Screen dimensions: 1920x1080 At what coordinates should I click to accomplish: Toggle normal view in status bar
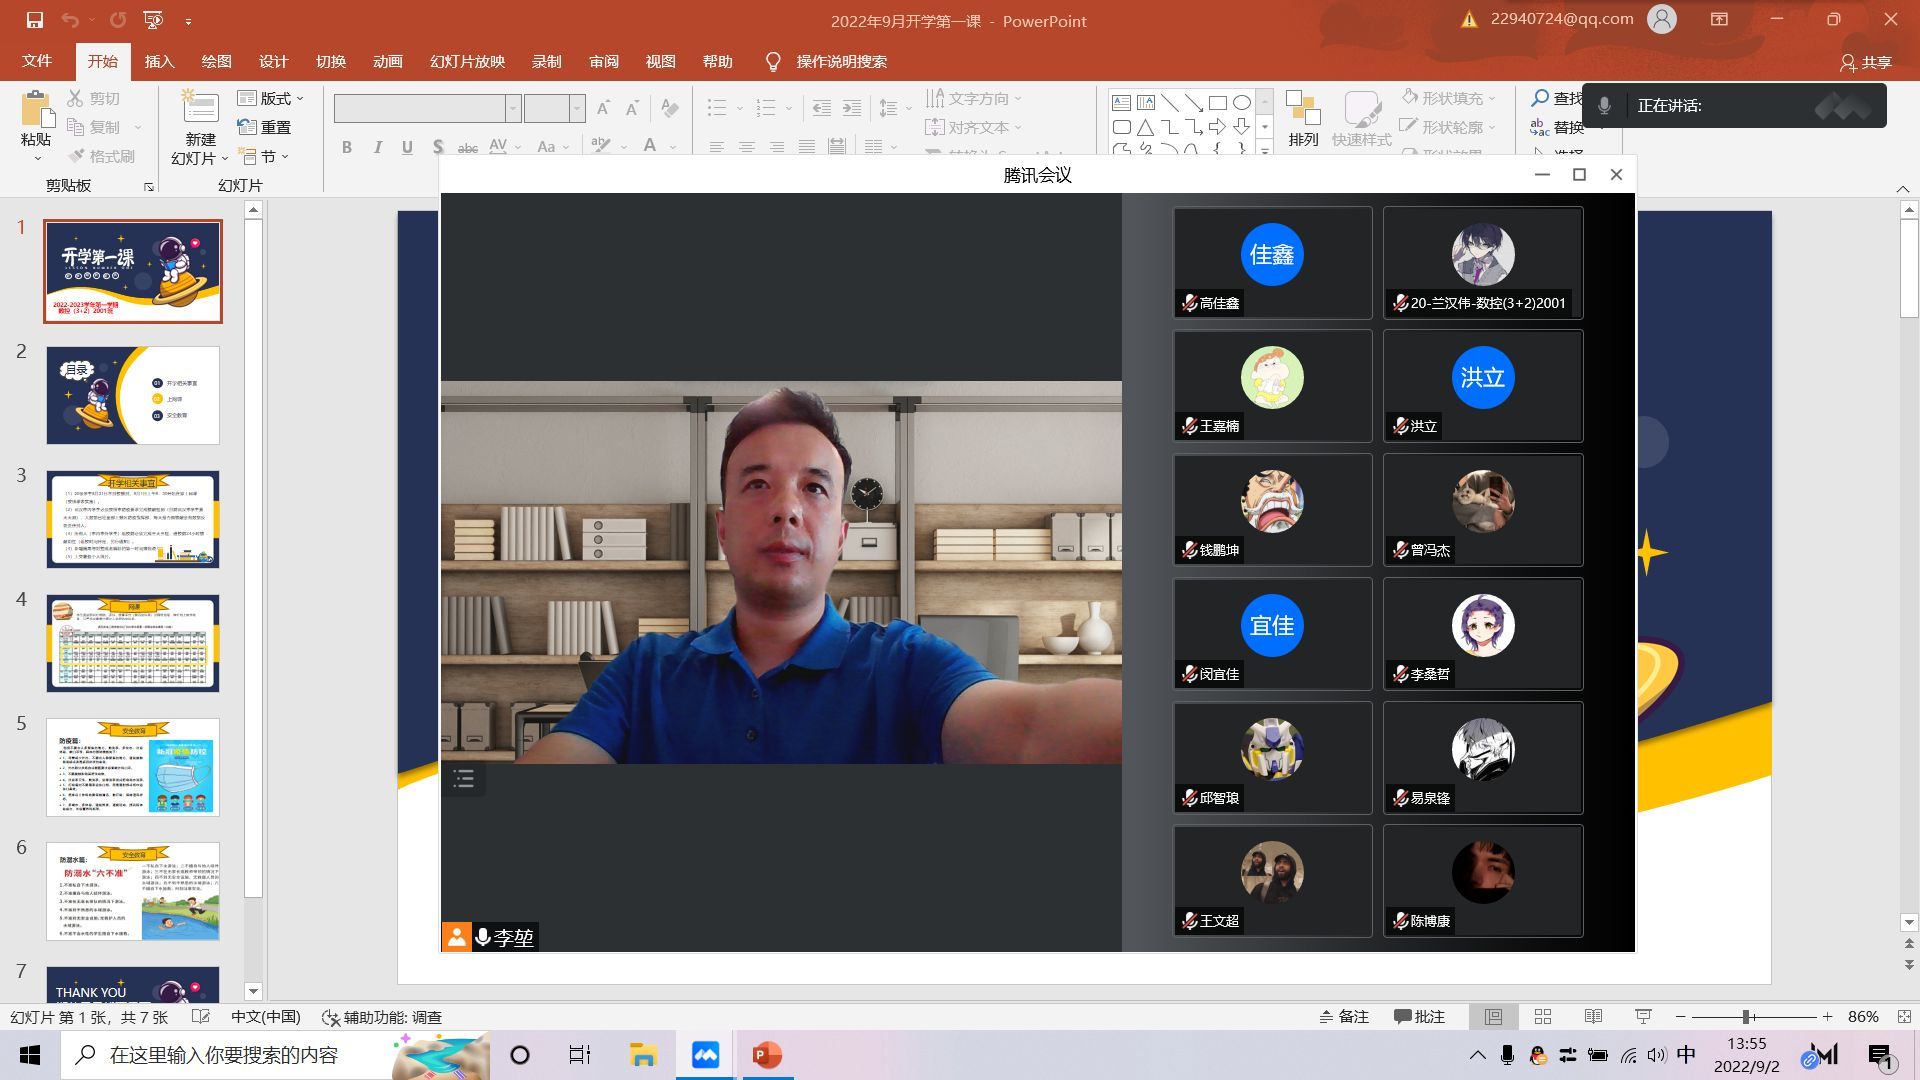coord(1493,1016)
